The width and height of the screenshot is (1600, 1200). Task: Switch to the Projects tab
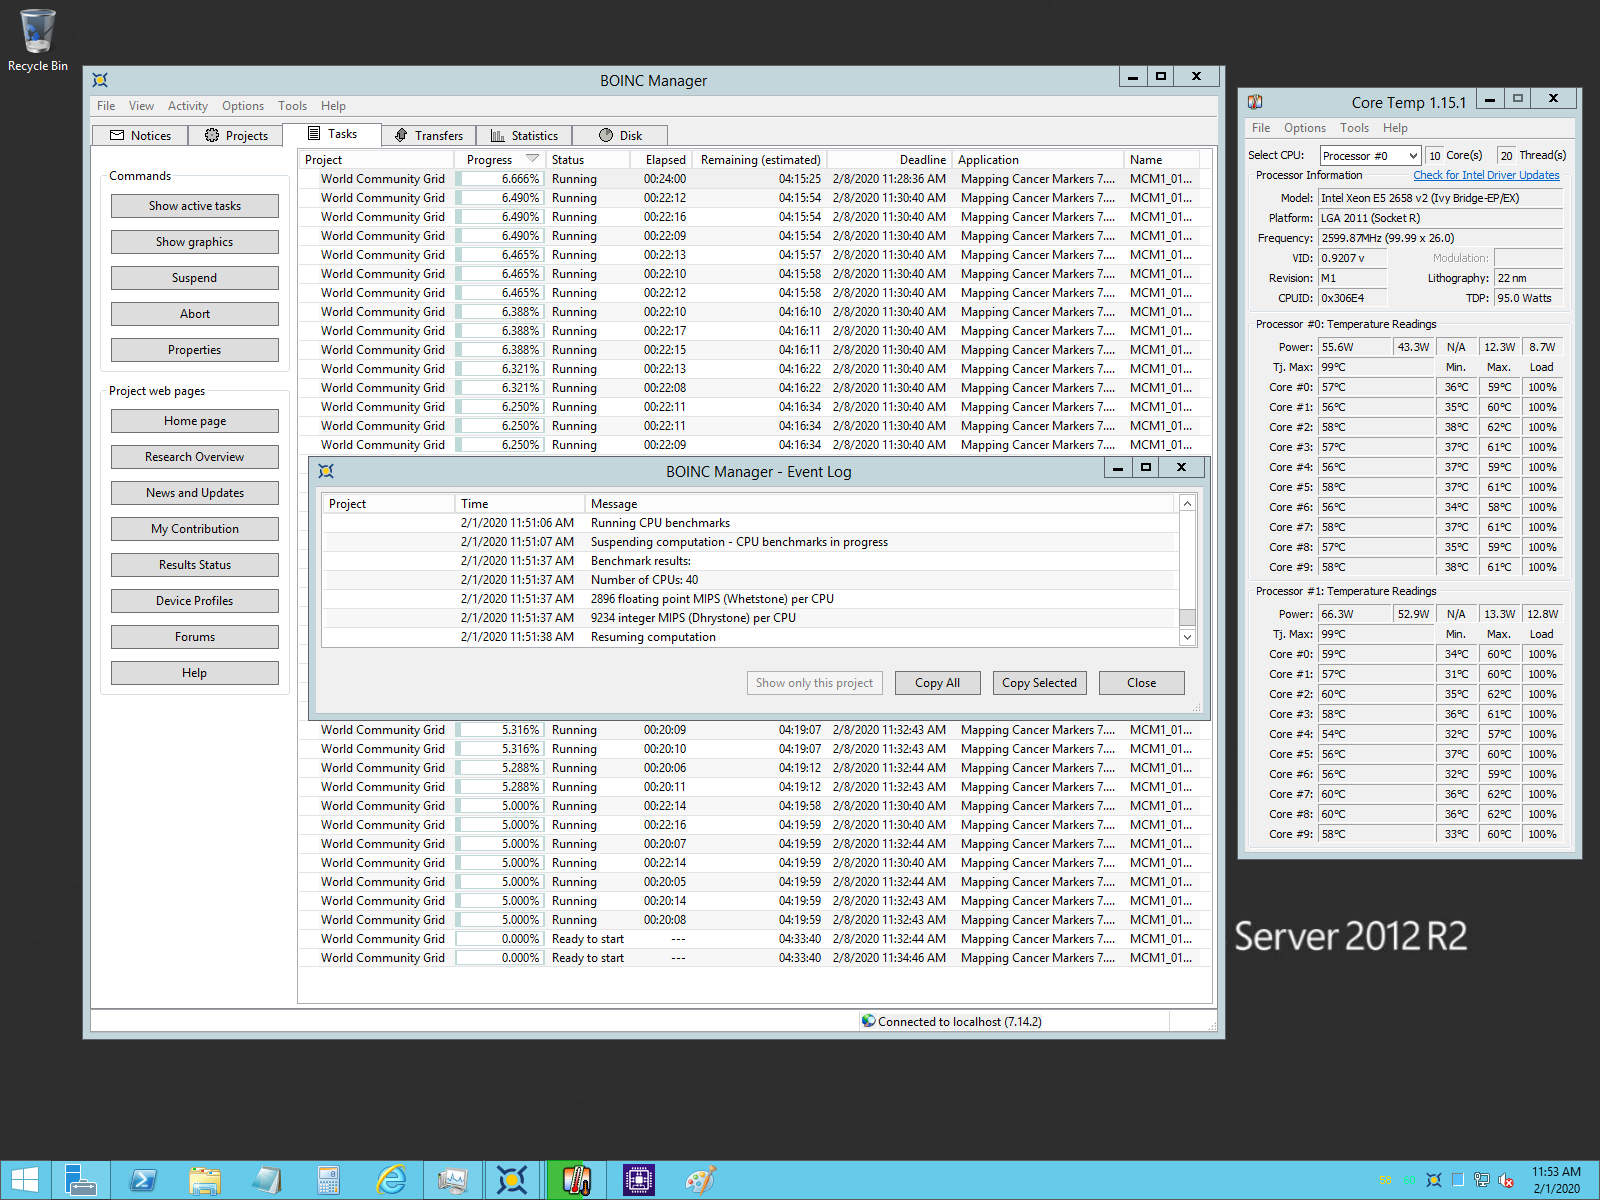pyautogui.click(x=236, y=135)
